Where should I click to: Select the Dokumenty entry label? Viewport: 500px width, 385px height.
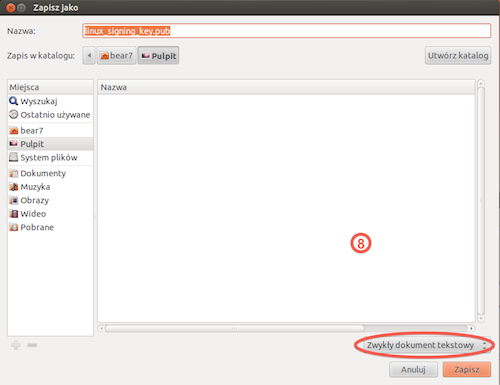pyautogui.click(x=43, y=173)
